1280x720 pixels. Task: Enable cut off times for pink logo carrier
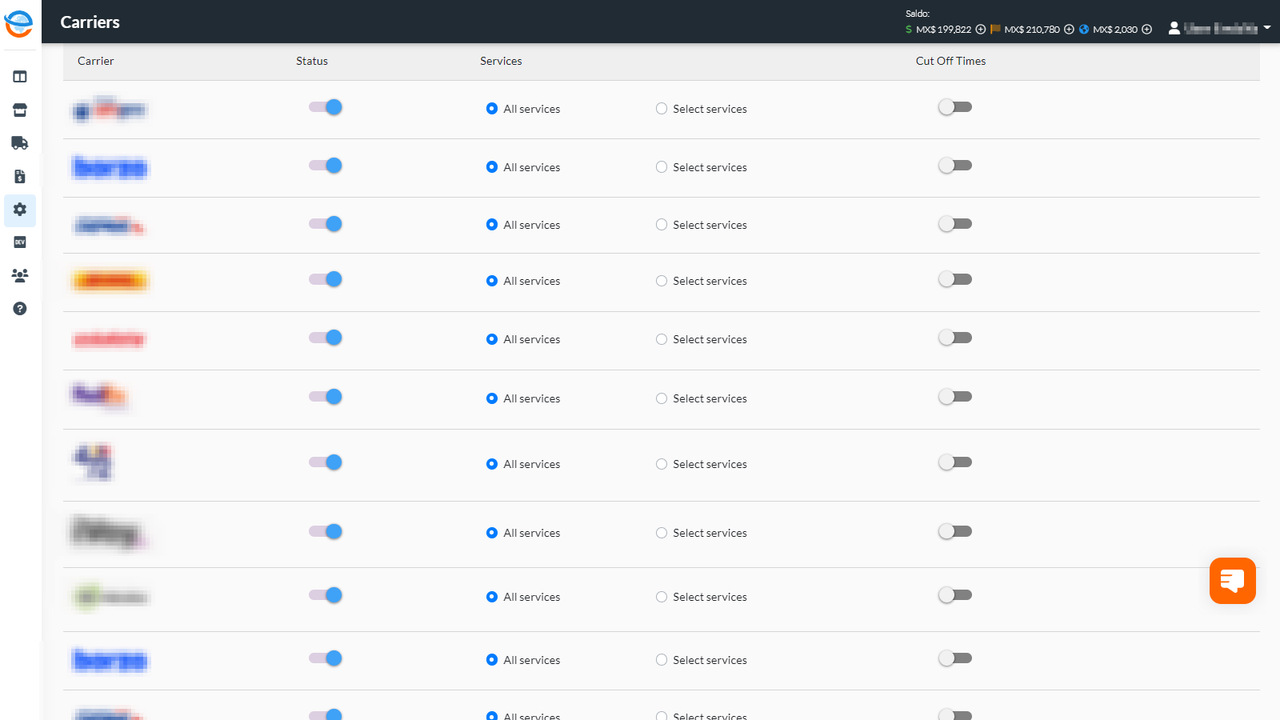point(955,338)
